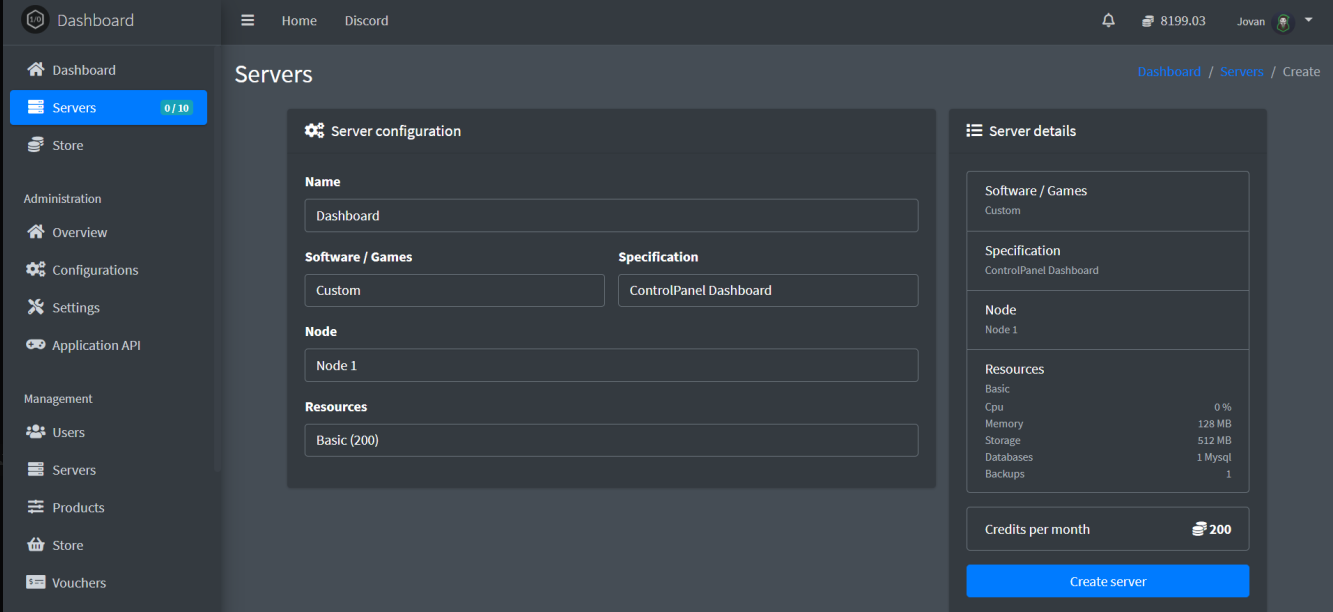Open the Vouchers management page
Screen dimensions: 1333x612
(x=80, y=582)
